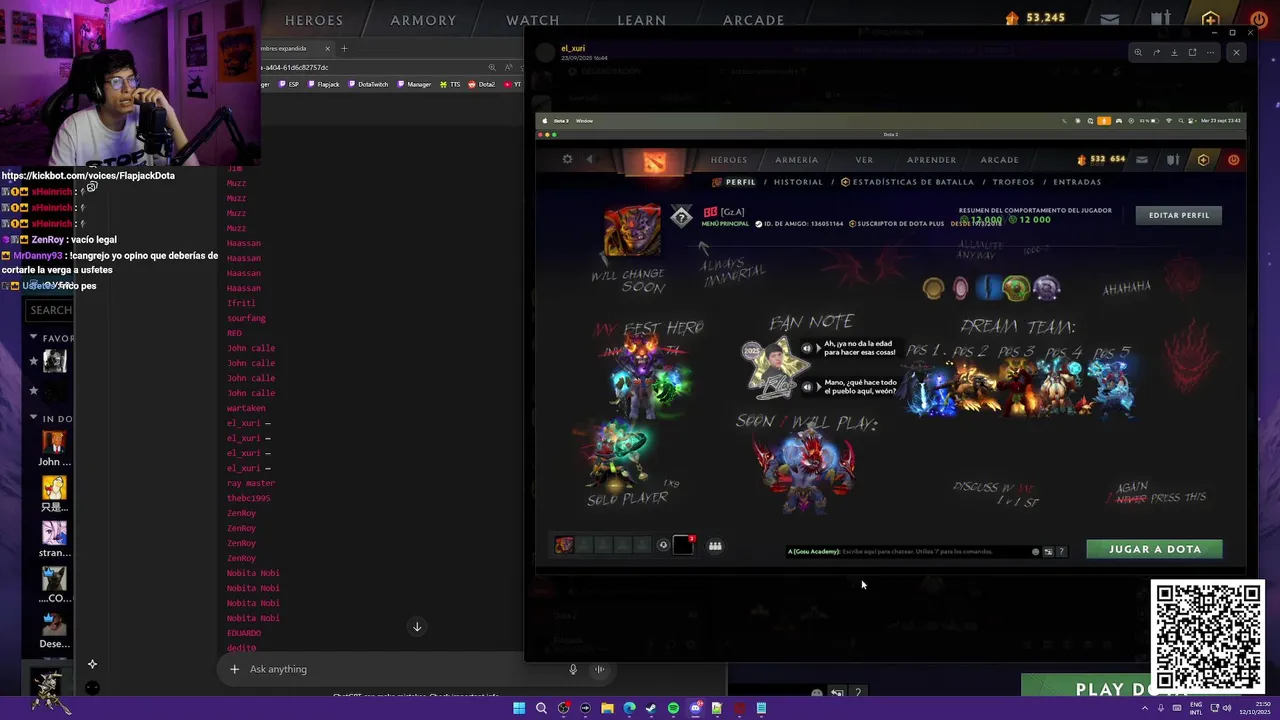Open the ARMORY tab in Dota
The height and width of the screenshot is (720, 1280).
(423, 20)
